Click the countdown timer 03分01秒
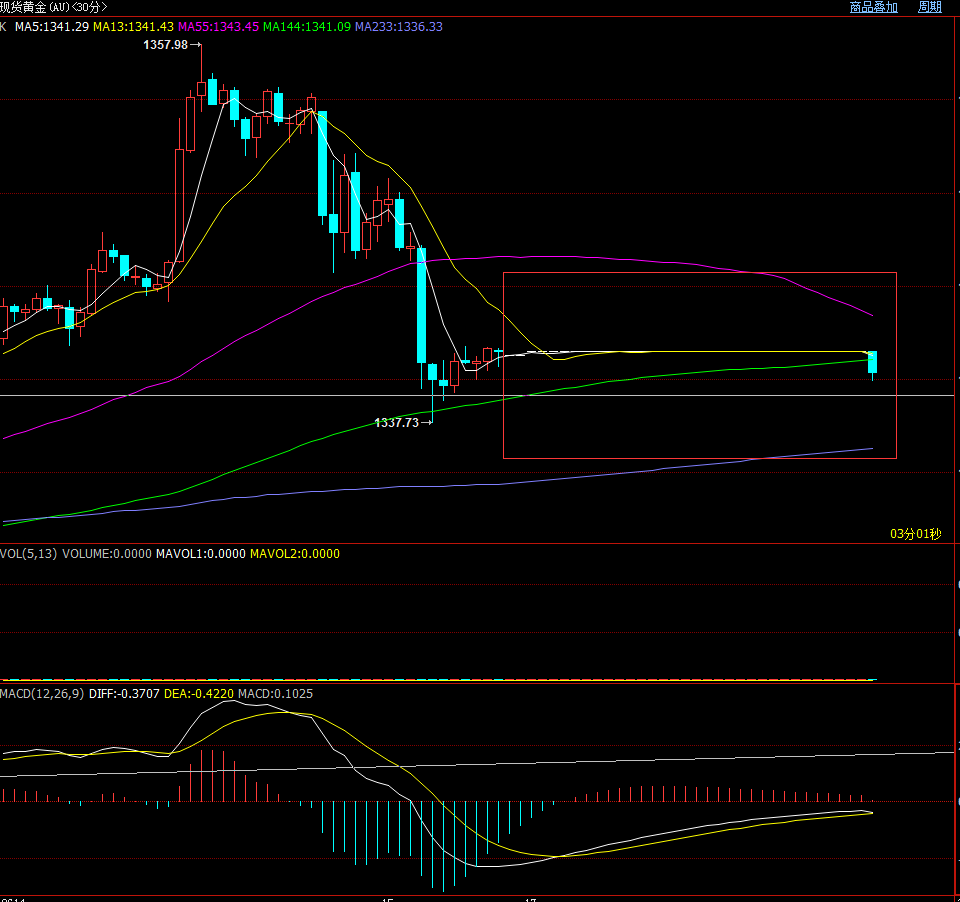This screenshot has width=960, height=902. 915,534
